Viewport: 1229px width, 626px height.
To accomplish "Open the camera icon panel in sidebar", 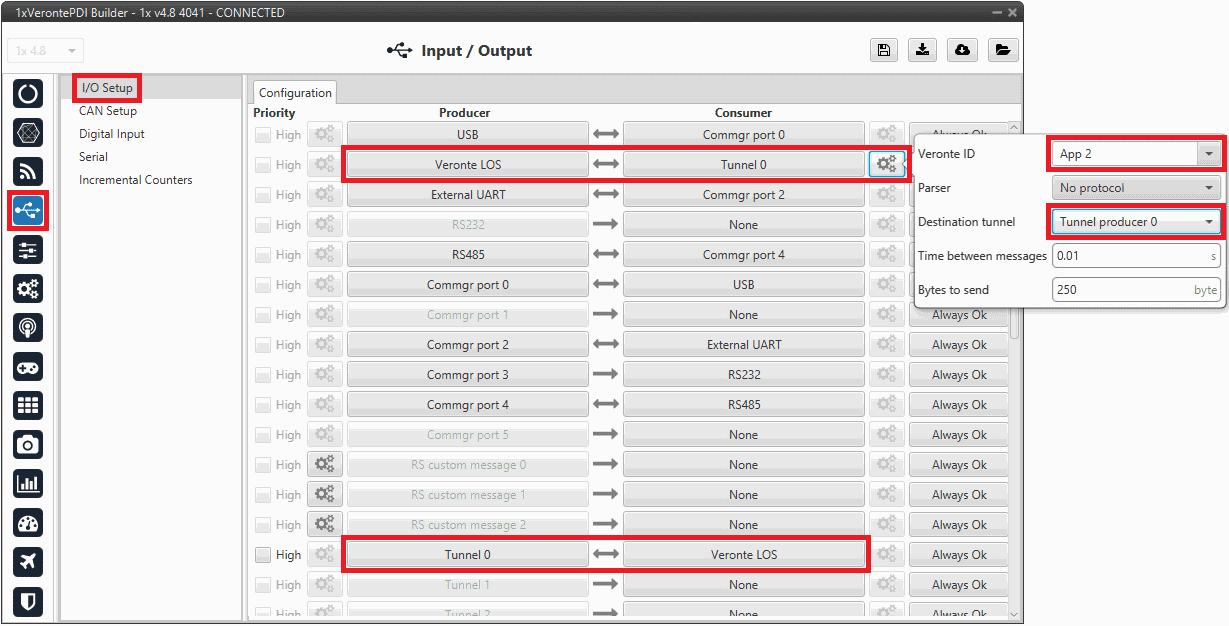I will pos(28,445).
